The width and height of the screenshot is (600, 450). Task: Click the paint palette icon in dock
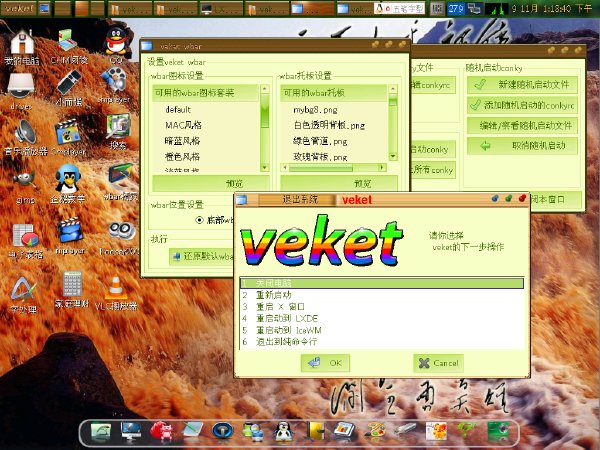(x=375, y=431)
